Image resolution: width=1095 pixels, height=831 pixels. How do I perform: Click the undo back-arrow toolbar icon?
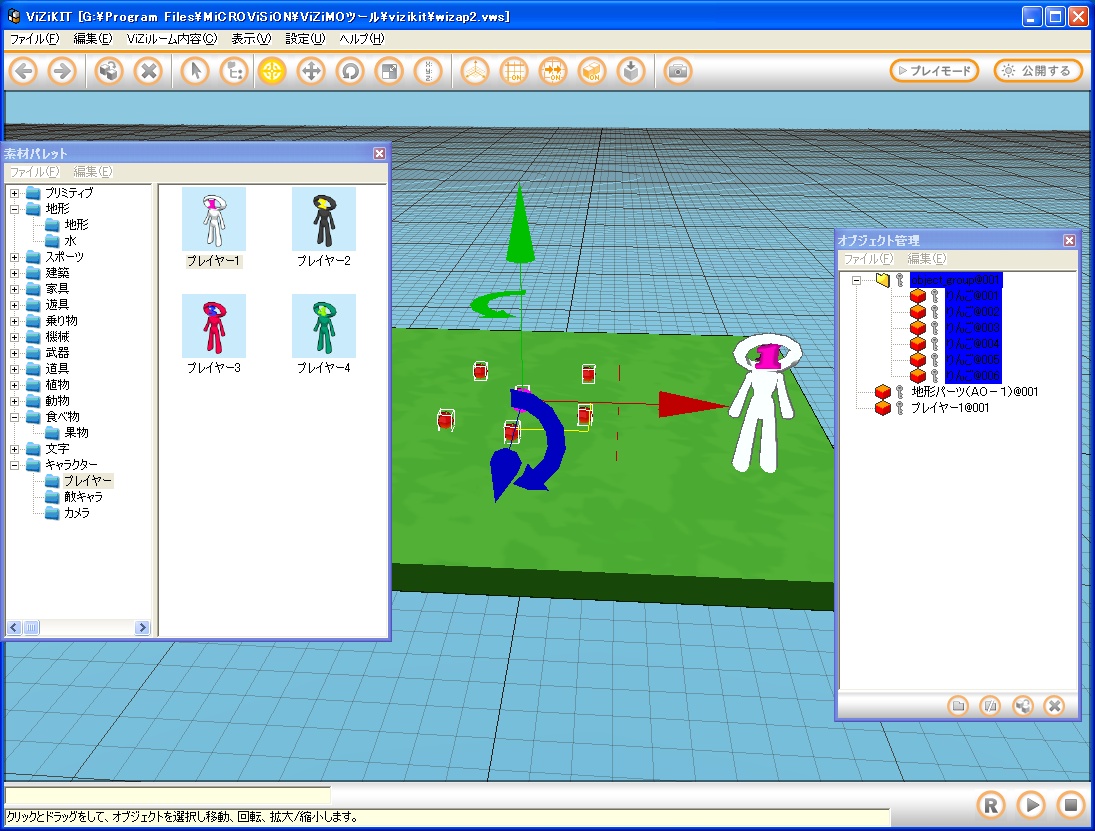click(24, 71)
